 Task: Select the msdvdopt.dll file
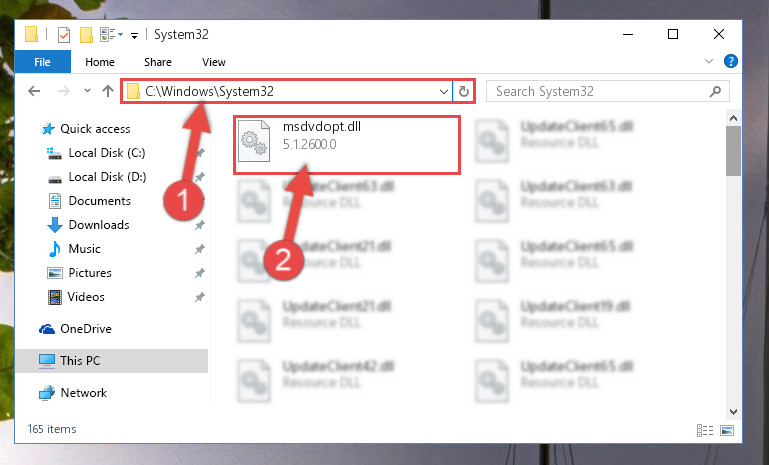(x=346, y=145)
